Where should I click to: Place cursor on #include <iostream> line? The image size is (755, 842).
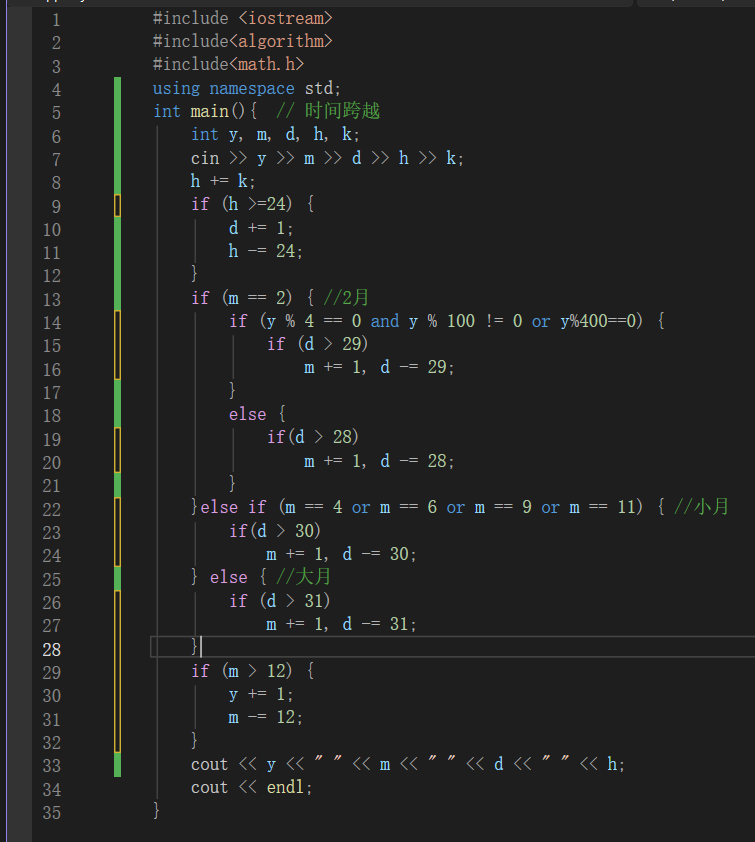coord(242,18)
